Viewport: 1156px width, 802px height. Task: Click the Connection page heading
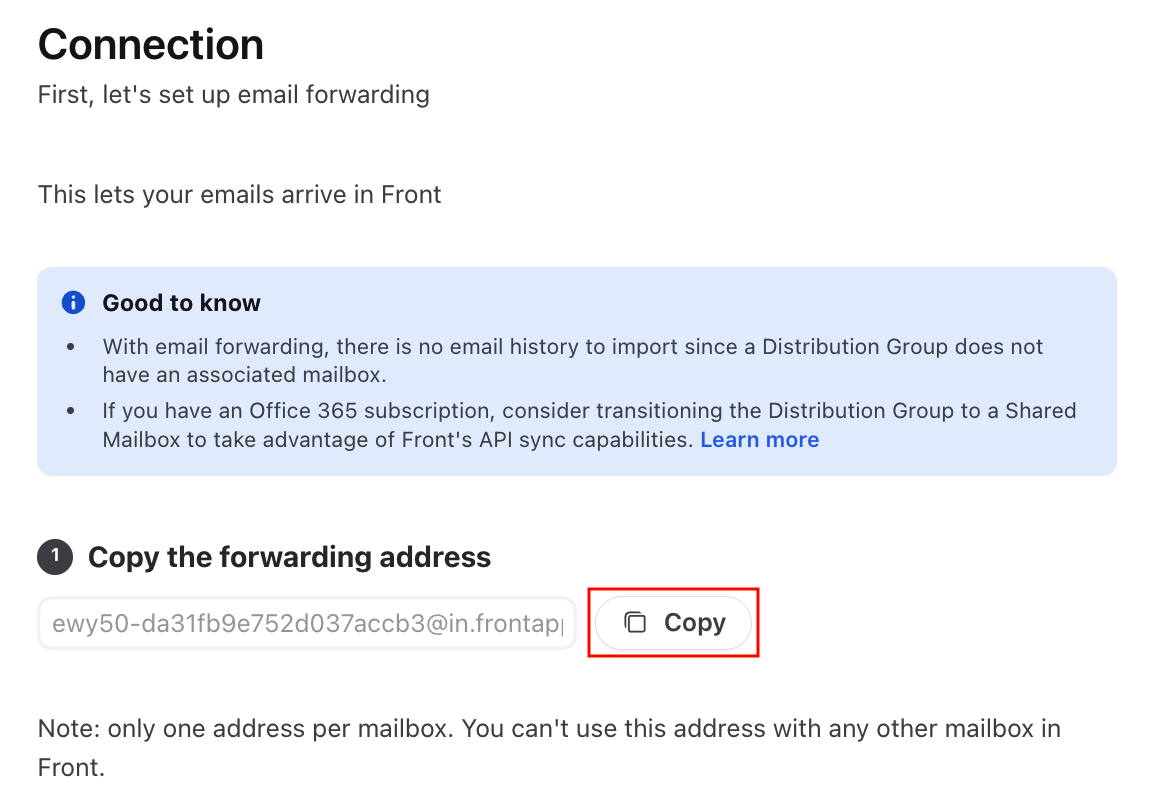[x=150, y=44]
